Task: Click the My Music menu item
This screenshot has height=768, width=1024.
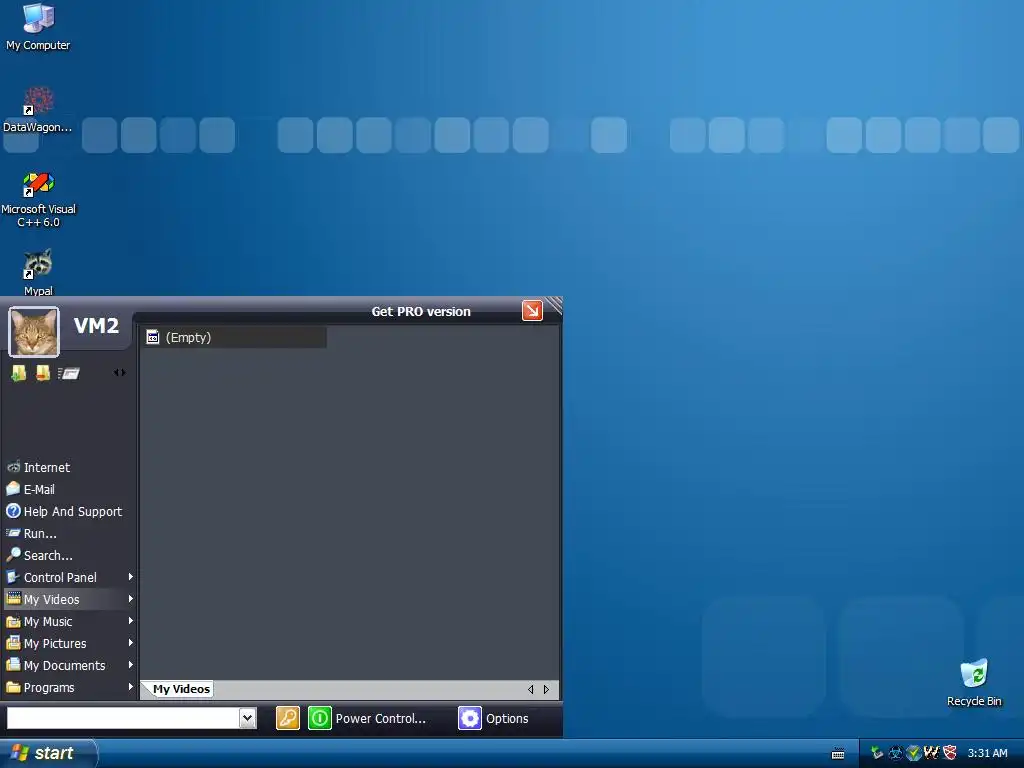Action: click(69, 621)
